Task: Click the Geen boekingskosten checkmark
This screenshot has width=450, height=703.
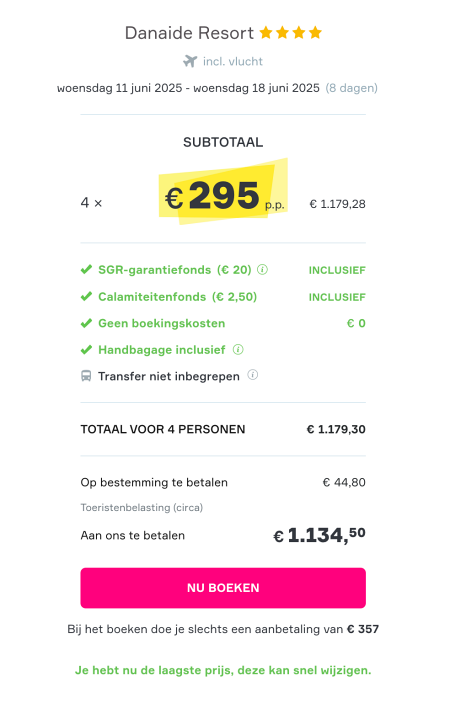Action: pos(86,323)
